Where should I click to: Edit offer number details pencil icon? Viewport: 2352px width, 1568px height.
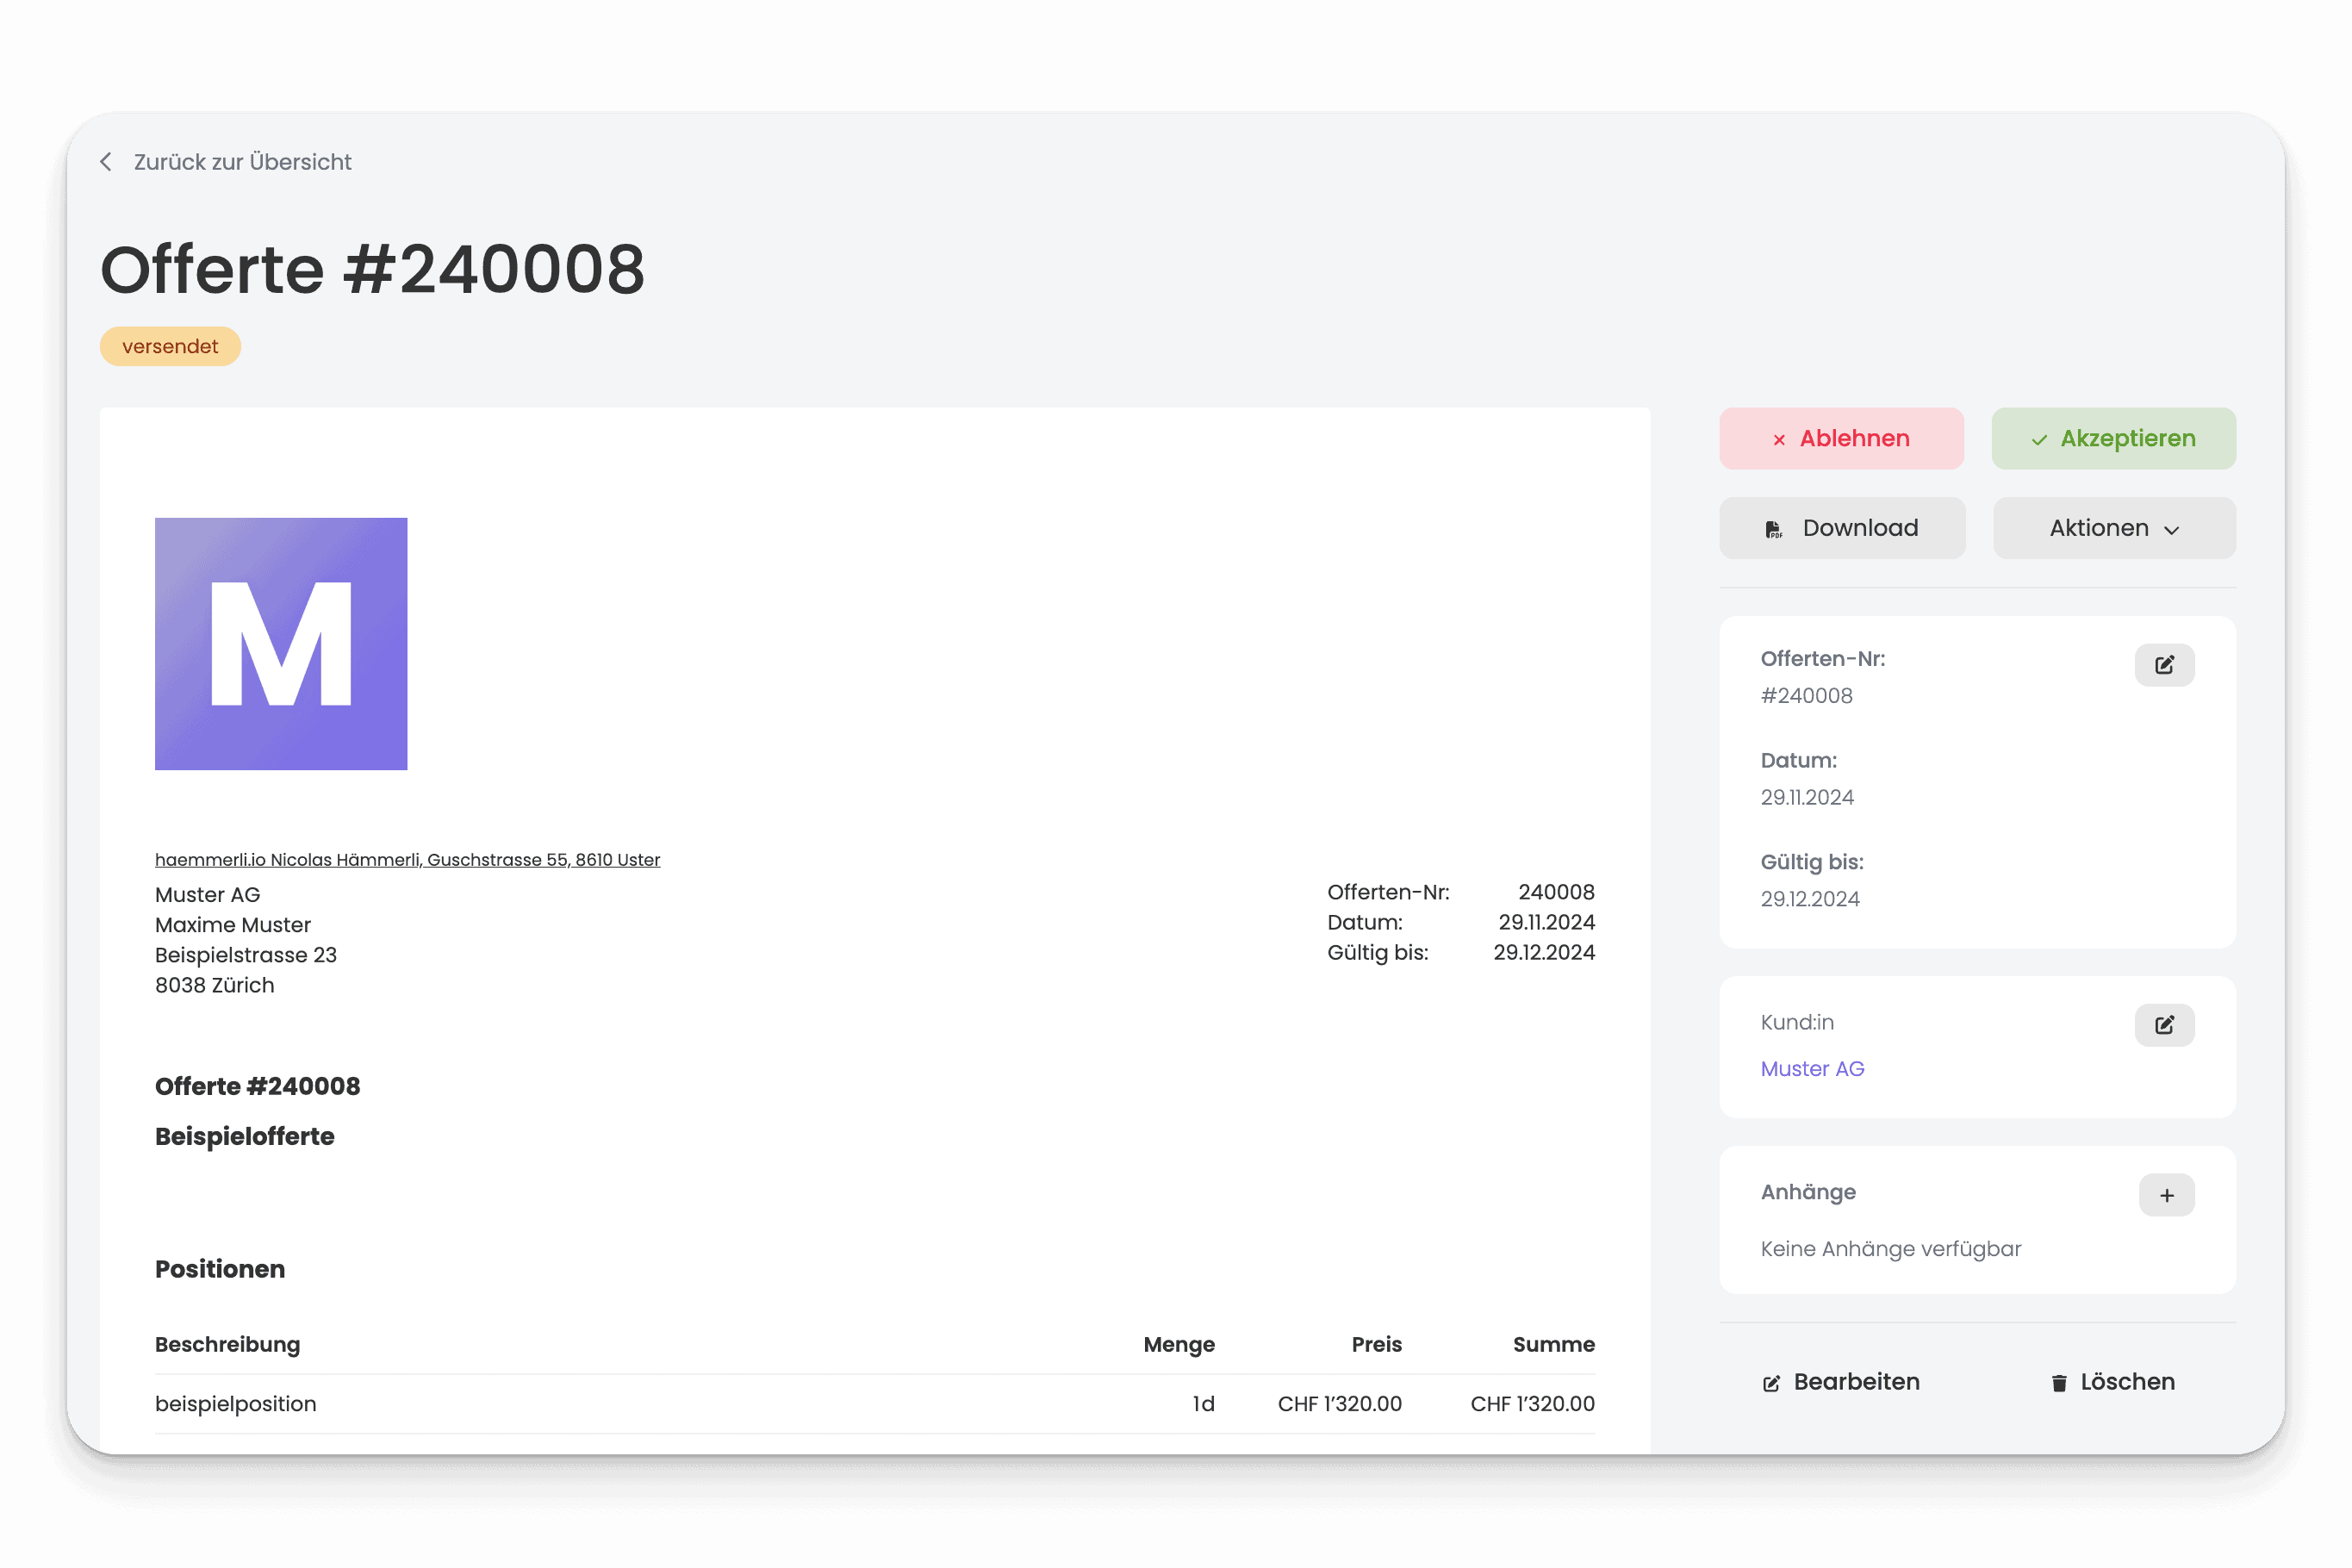(2164, 665)
